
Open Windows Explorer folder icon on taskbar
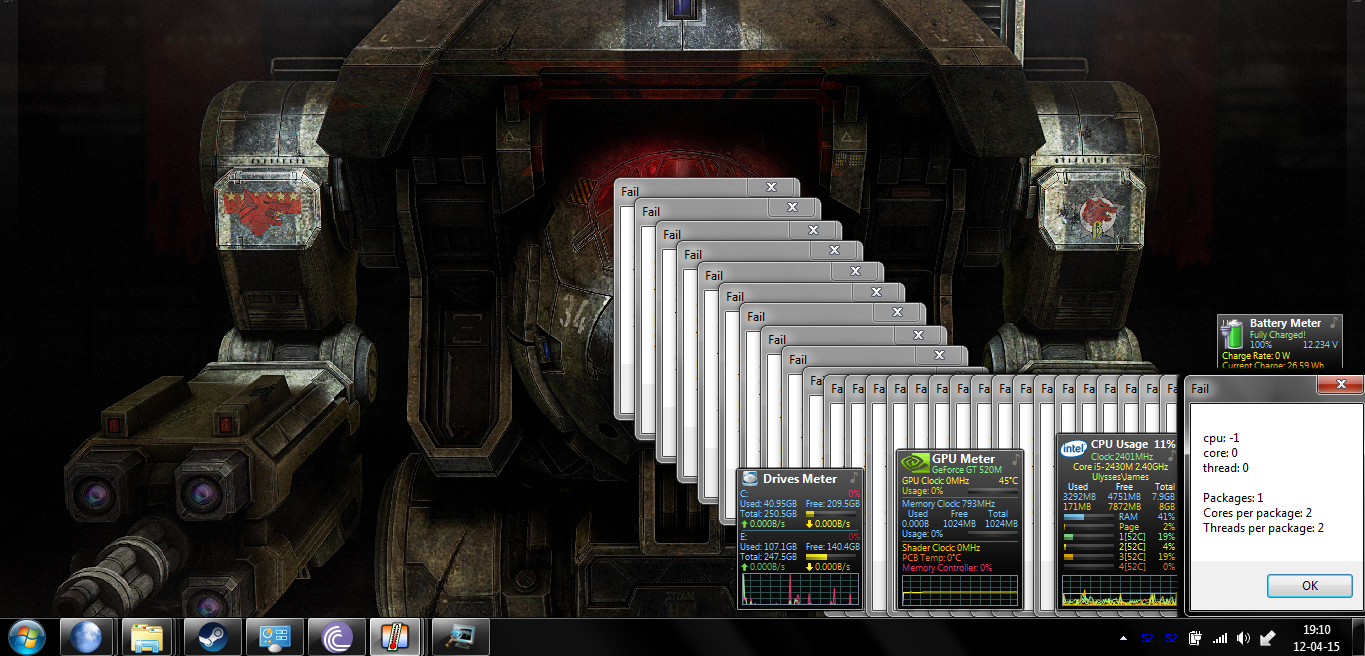pyautogui.click(x=147, y=637)
